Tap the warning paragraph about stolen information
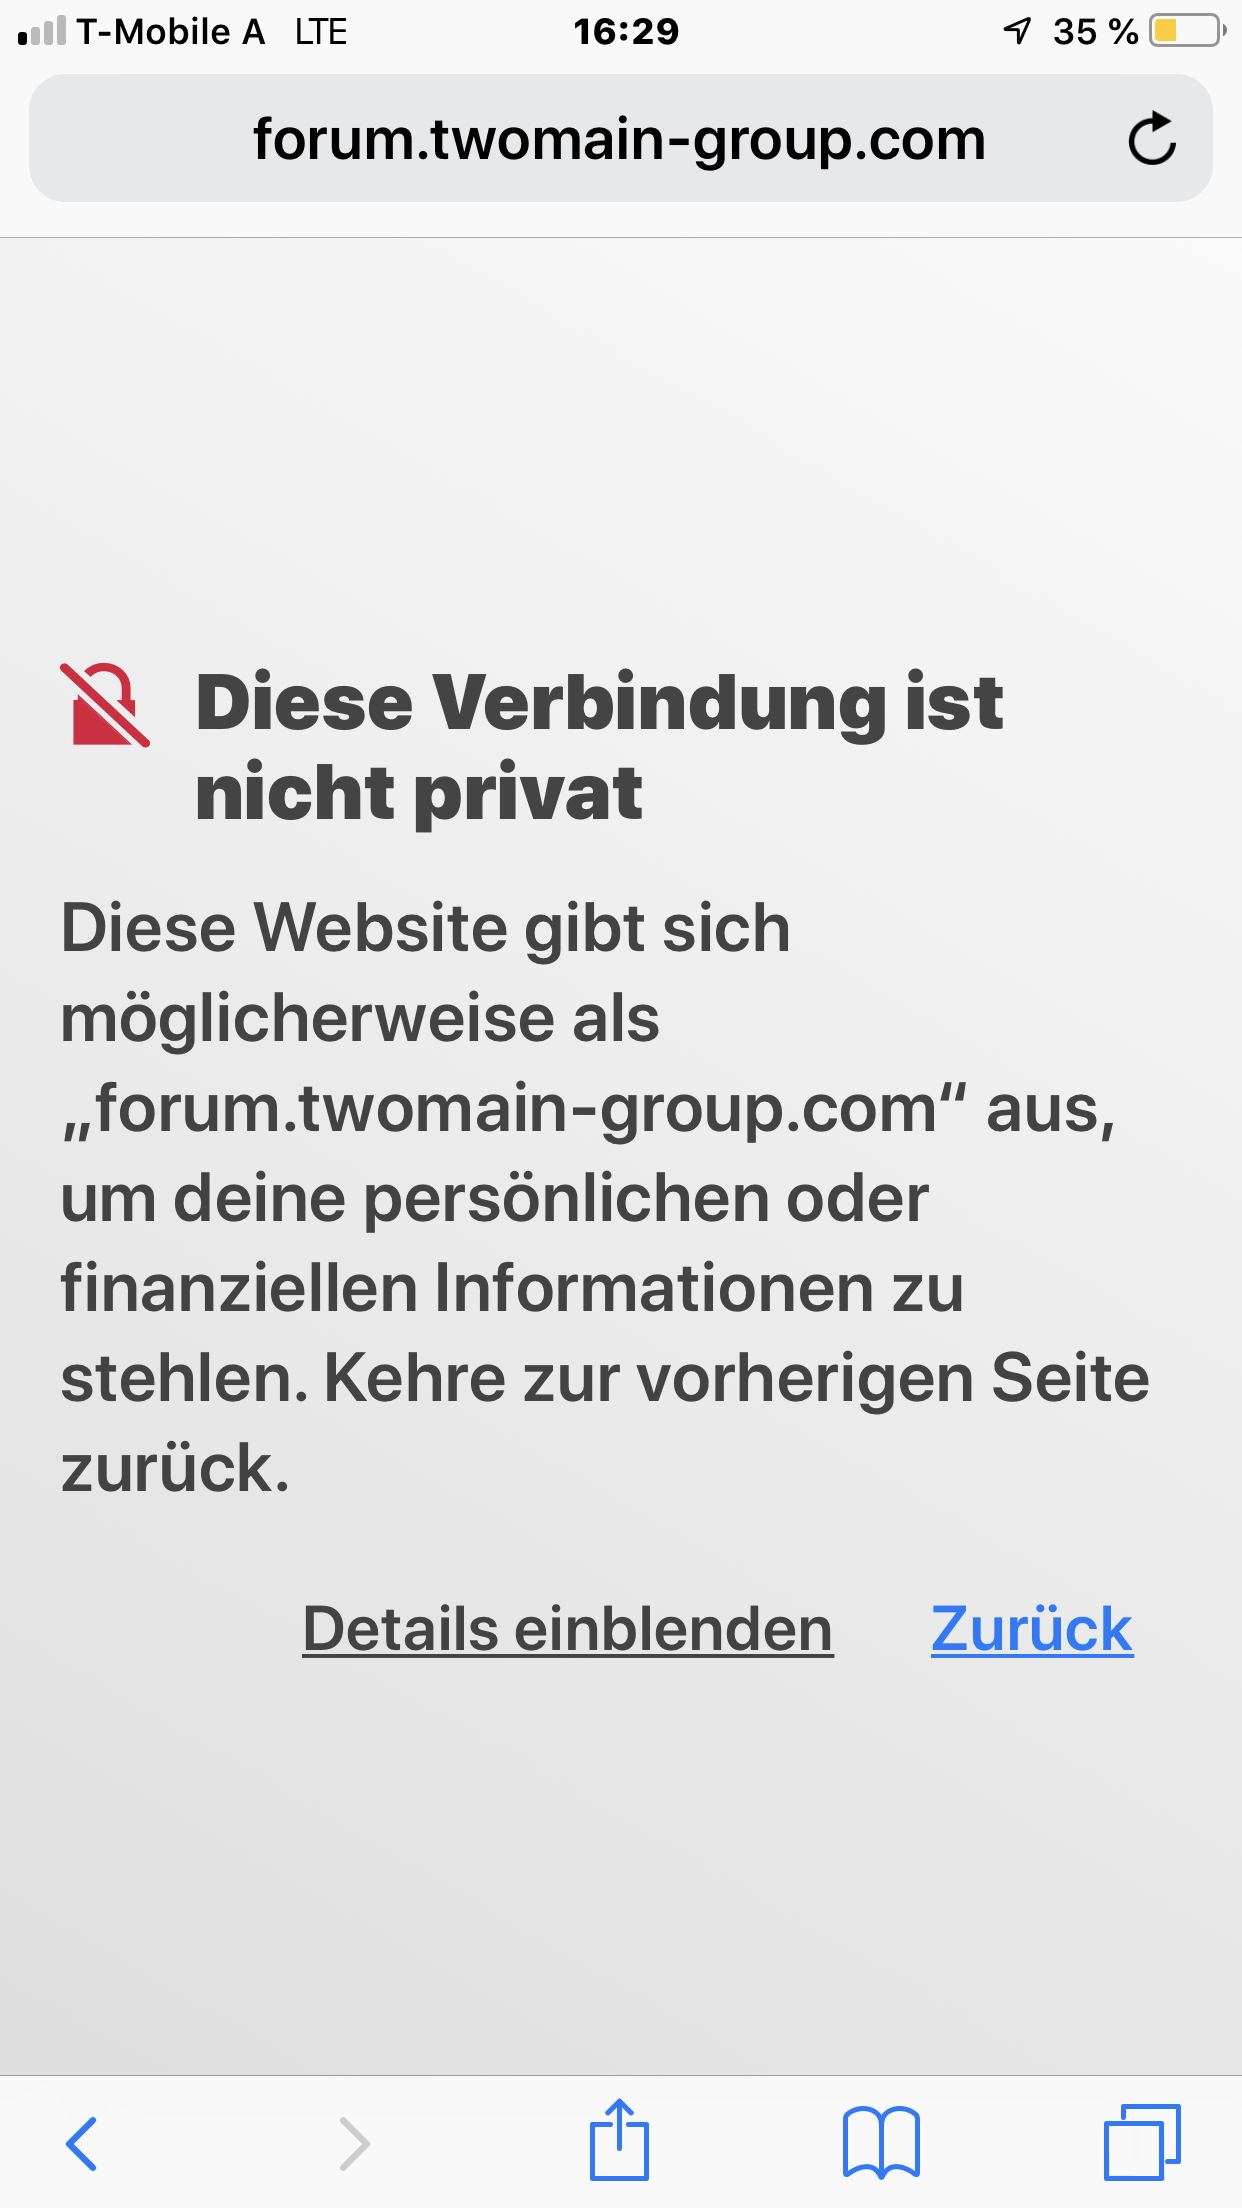This screenshot has height=2208, width=1242. tap(605, 1198)
